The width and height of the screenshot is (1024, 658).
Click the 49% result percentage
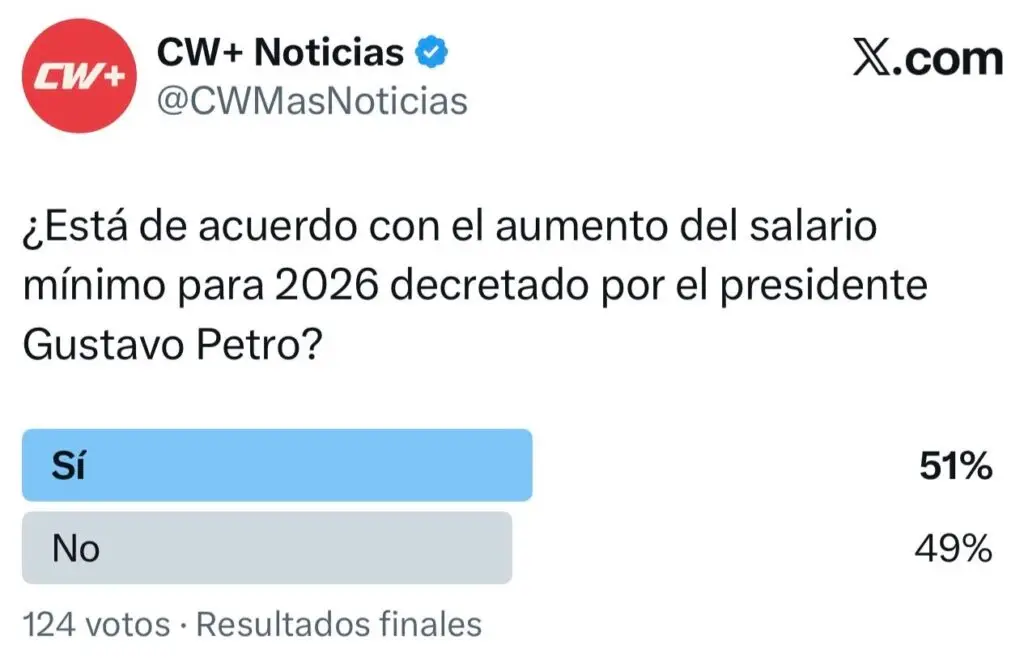(956, 548)
